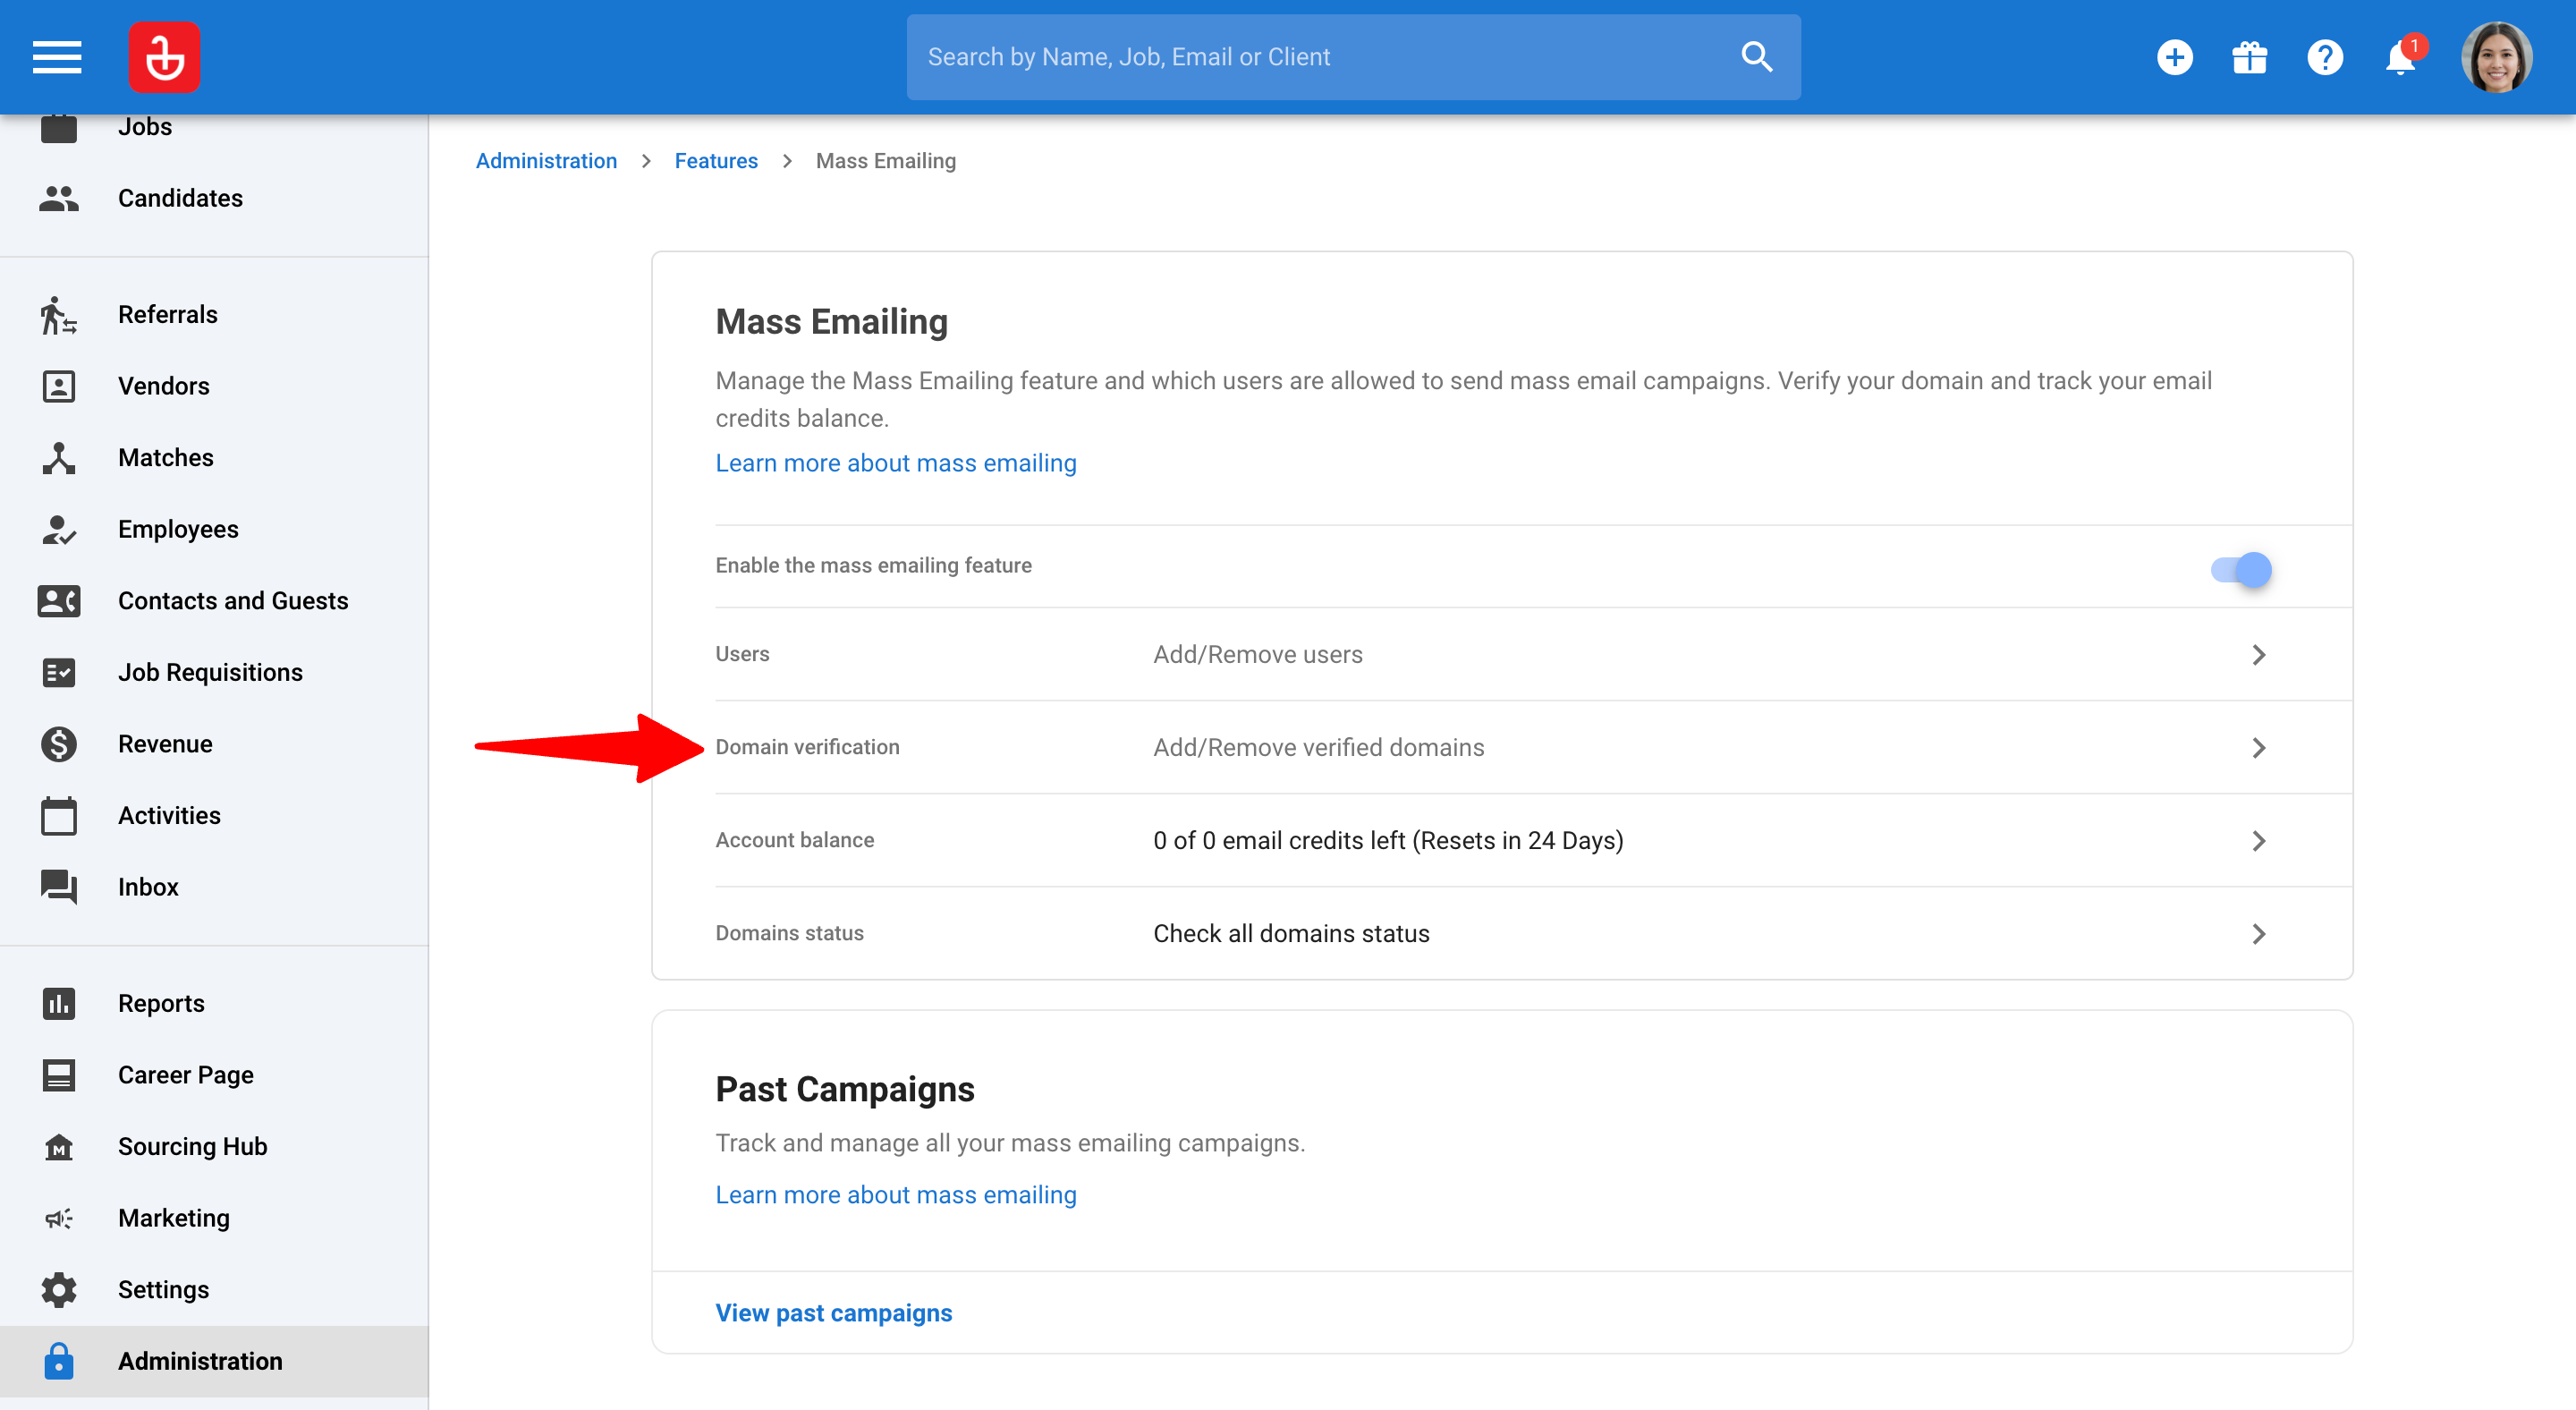Click the Revenue dollar icon
Image resolution: width=2576 pixels, height=1410 pixels.
tap(59, 744)
